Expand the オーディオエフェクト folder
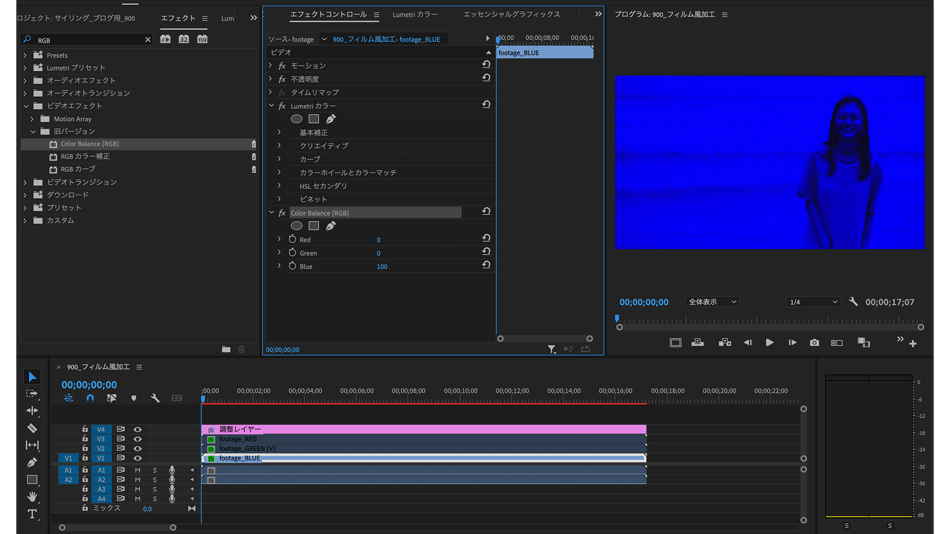This screenshot has height=534, width=950. (26, 80)
